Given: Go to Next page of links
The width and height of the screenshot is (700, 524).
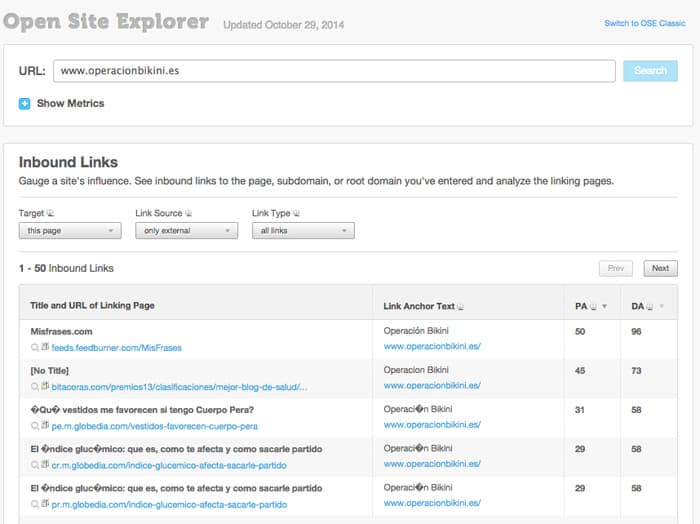Looking at the screenshot, I should 660,268.
